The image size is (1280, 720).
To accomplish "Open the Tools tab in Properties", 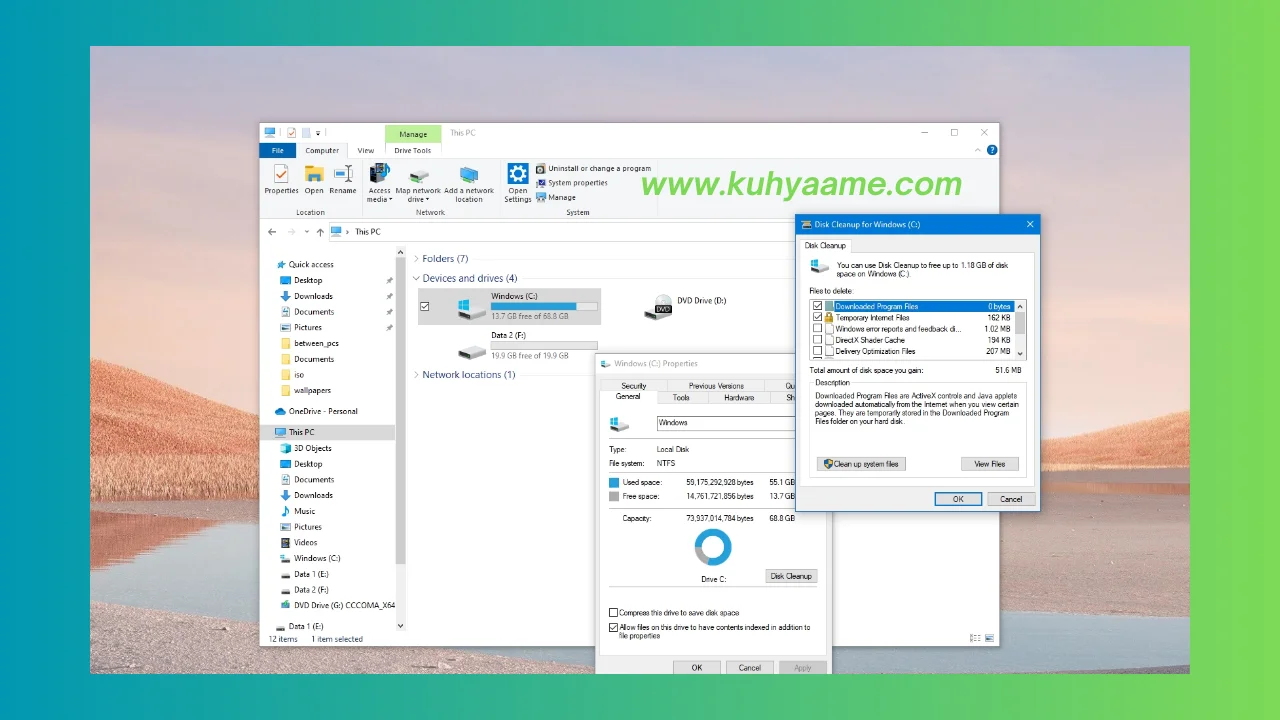I will click(x=681, y=397).
